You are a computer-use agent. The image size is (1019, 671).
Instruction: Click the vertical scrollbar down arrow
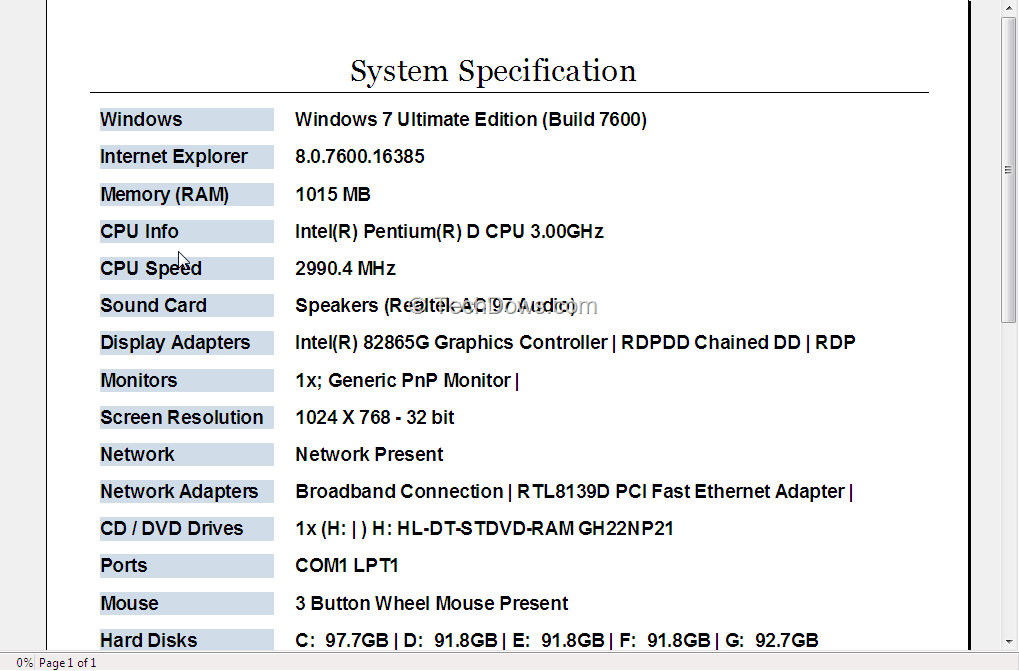coord(1009,642)
